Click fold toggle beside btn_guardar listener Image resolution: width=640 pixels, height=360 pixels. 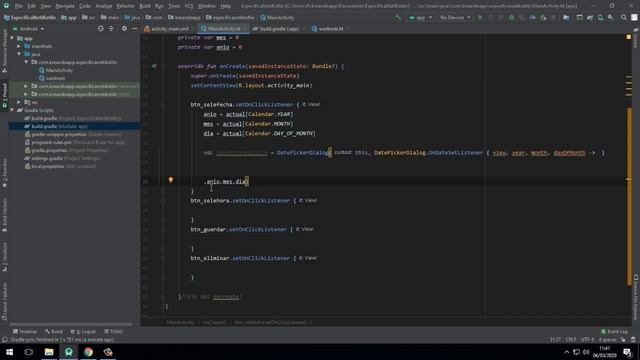163,229
